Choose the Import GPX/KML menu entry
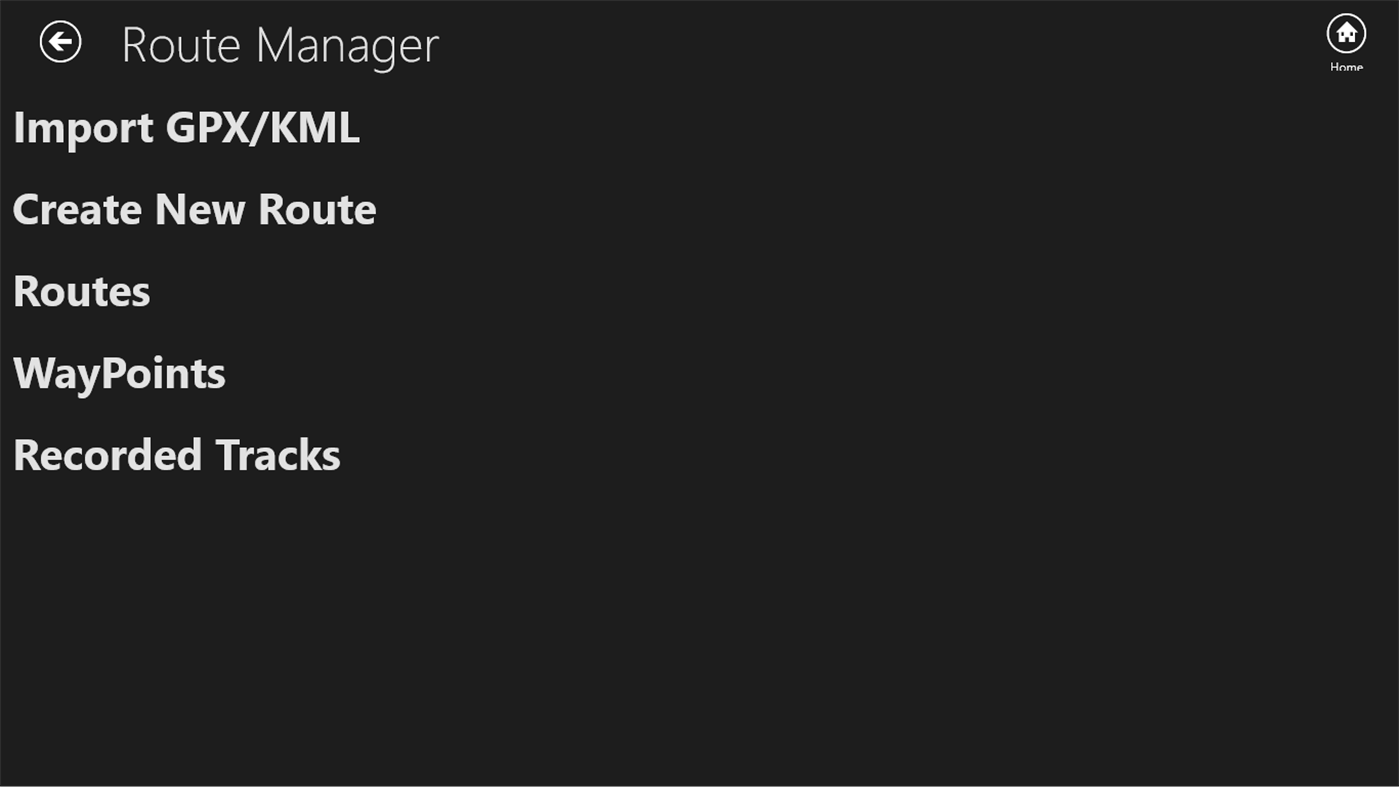Image resolution: width=1399 pixels, height=787 pixels. [x=186, y=128]
